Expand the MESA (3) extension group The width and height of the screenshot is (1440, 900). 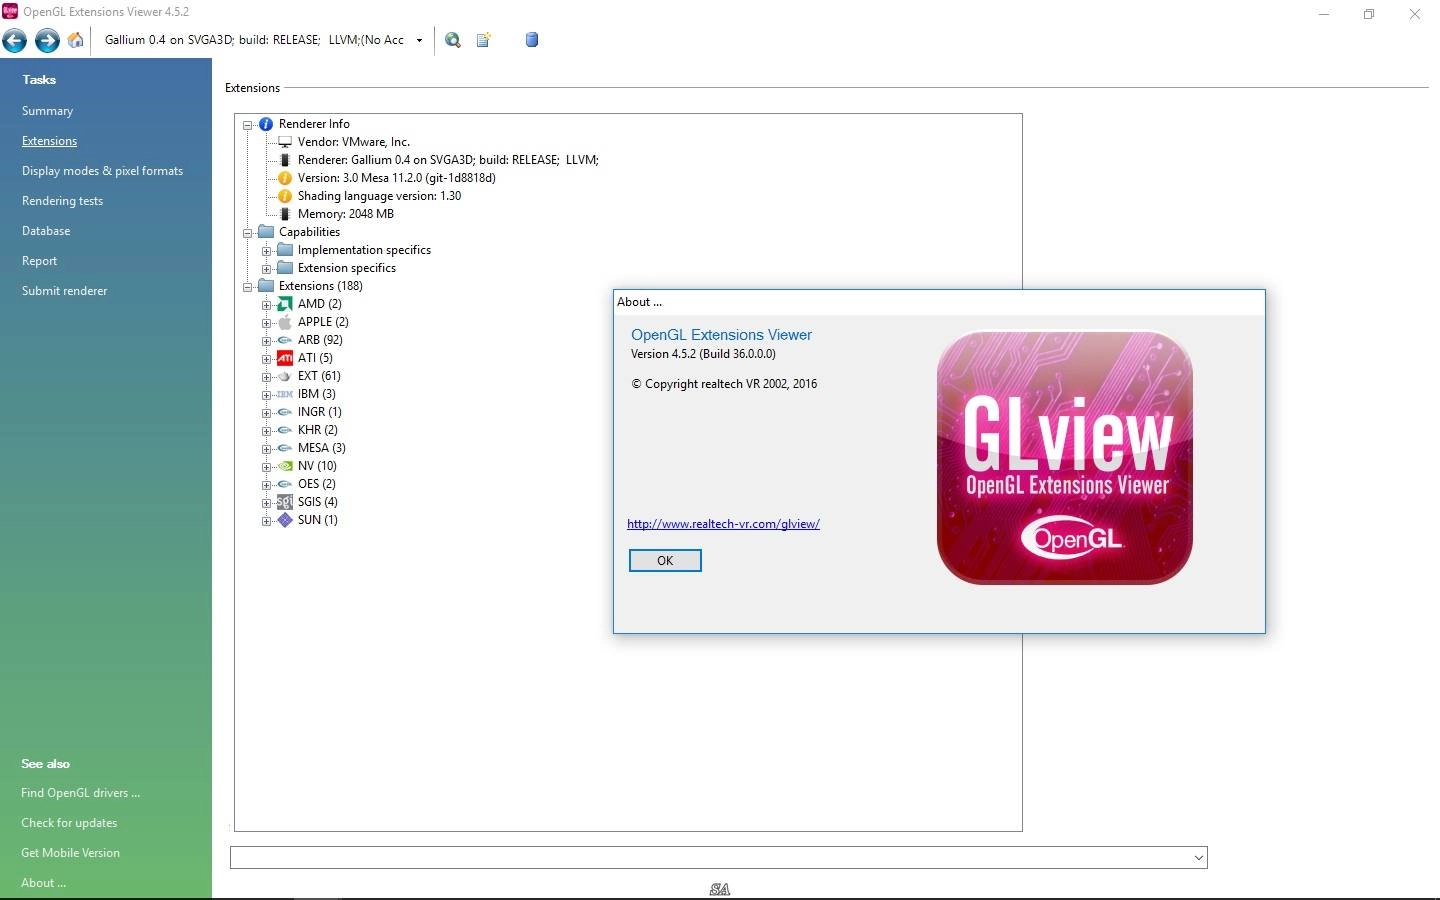(x=267, y=449)
